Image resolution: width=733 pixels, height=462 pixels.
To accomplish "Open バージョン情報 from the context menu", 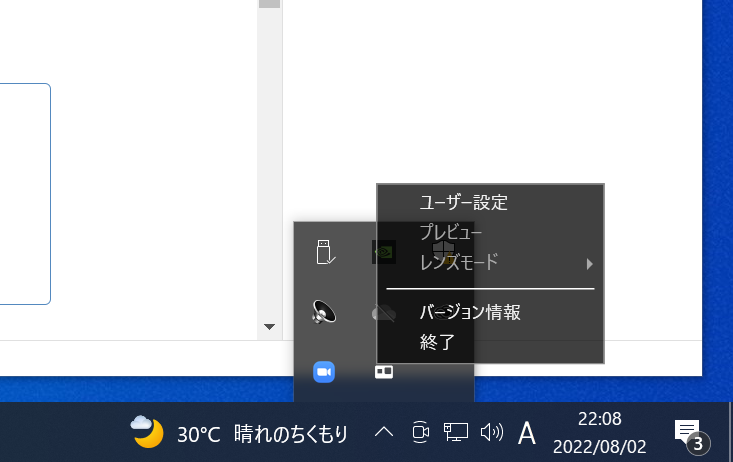I will pyautogui.click(x=490, y=312).
